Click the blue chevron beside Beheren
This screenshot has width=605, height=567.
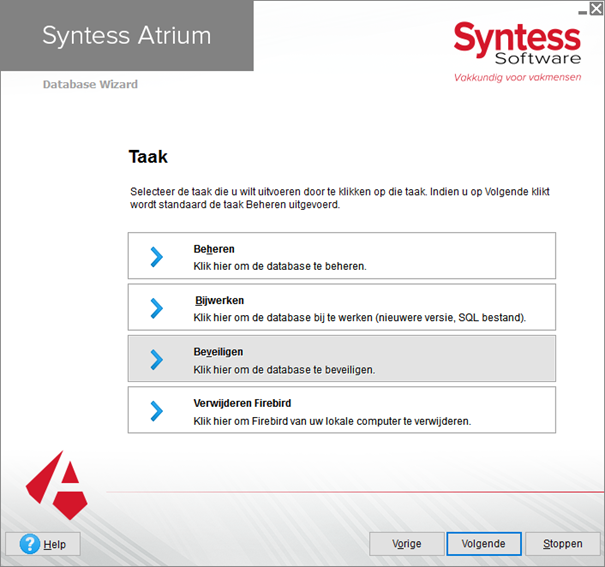[x=157, y=257]
